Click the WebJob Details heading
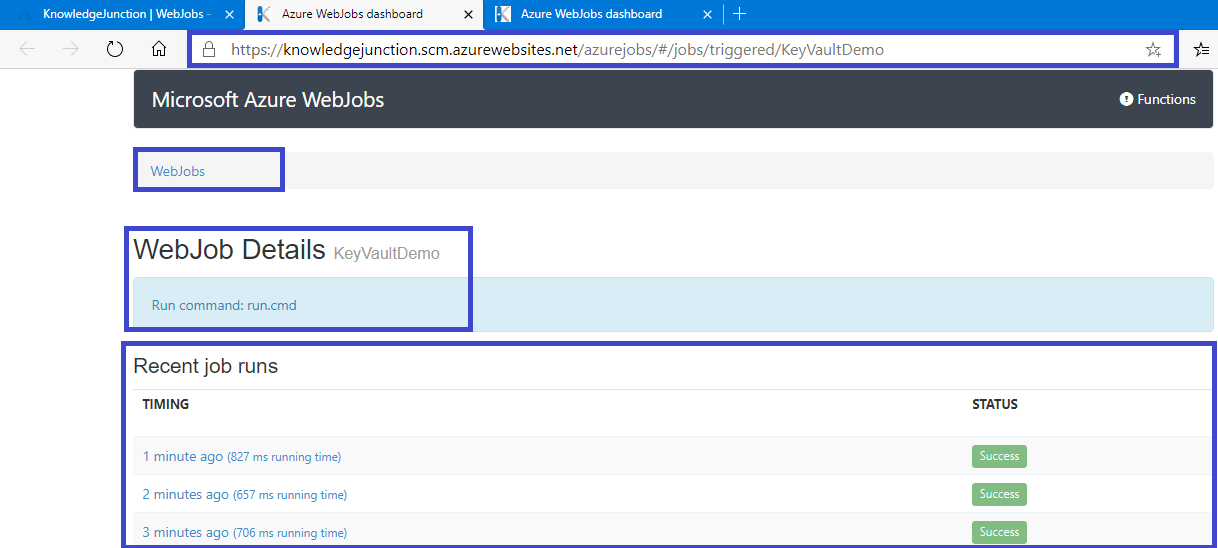The height and width of the screenshot is (548, 1218). tap(230, 249)
